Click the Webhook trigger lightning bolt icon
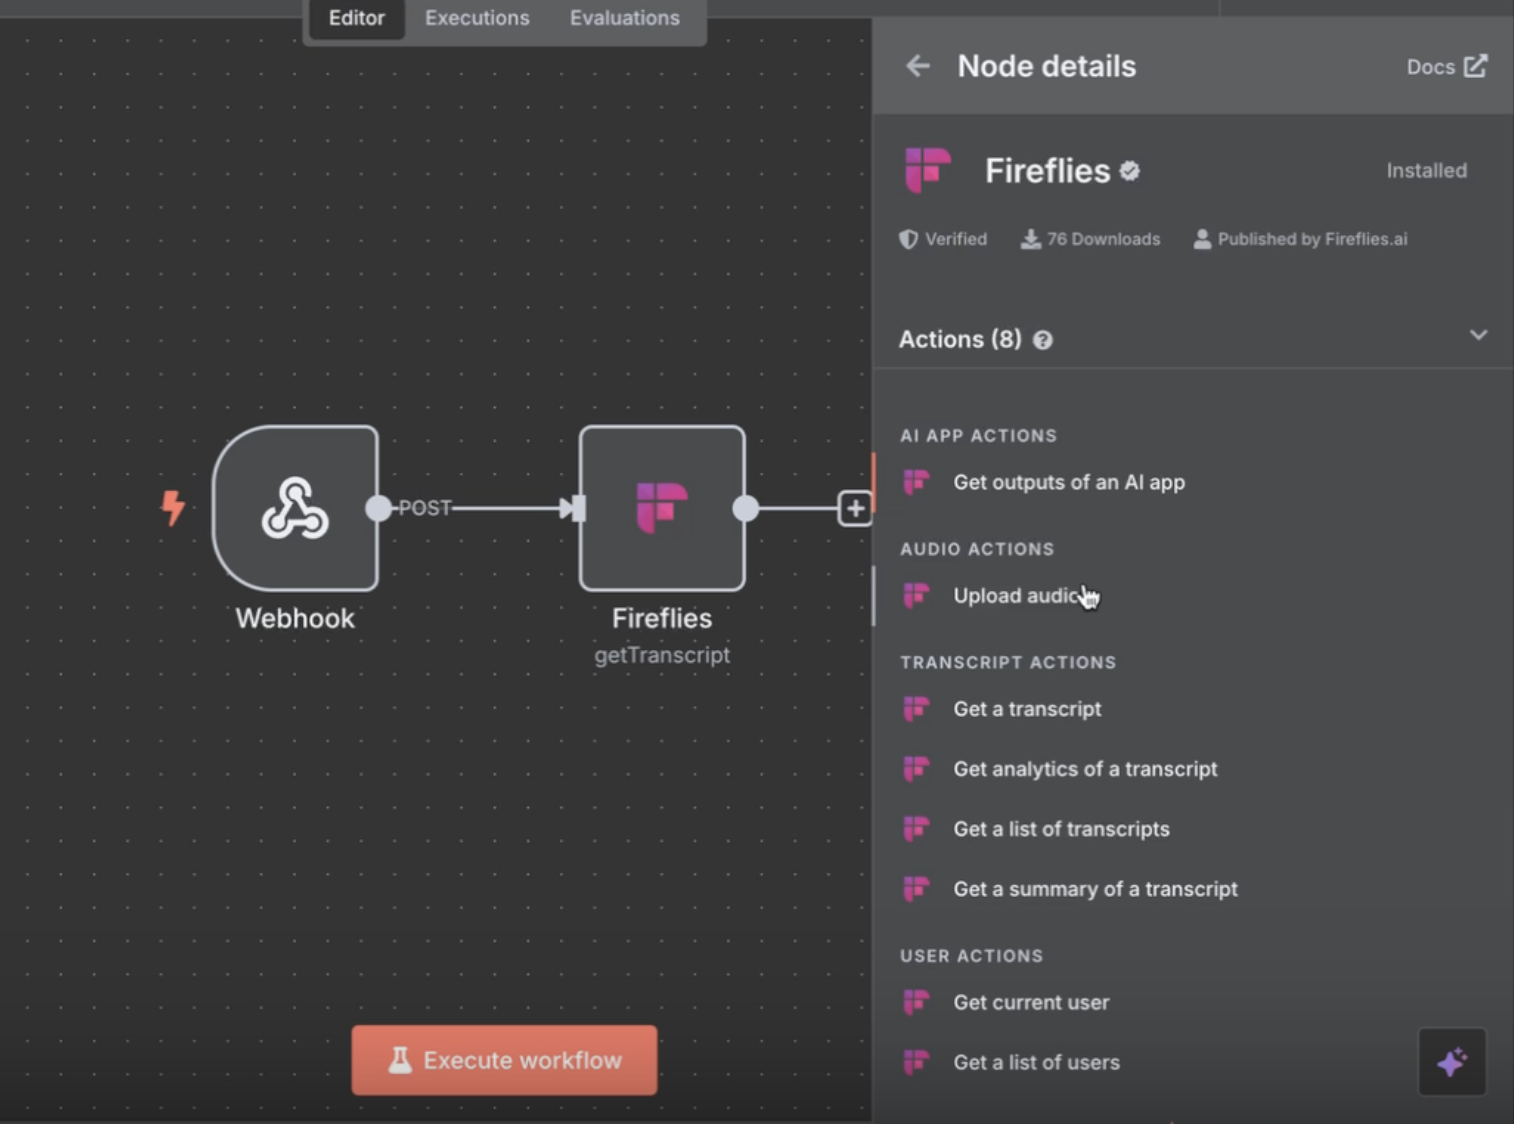 pyautogui.click(x=173, y=507)
